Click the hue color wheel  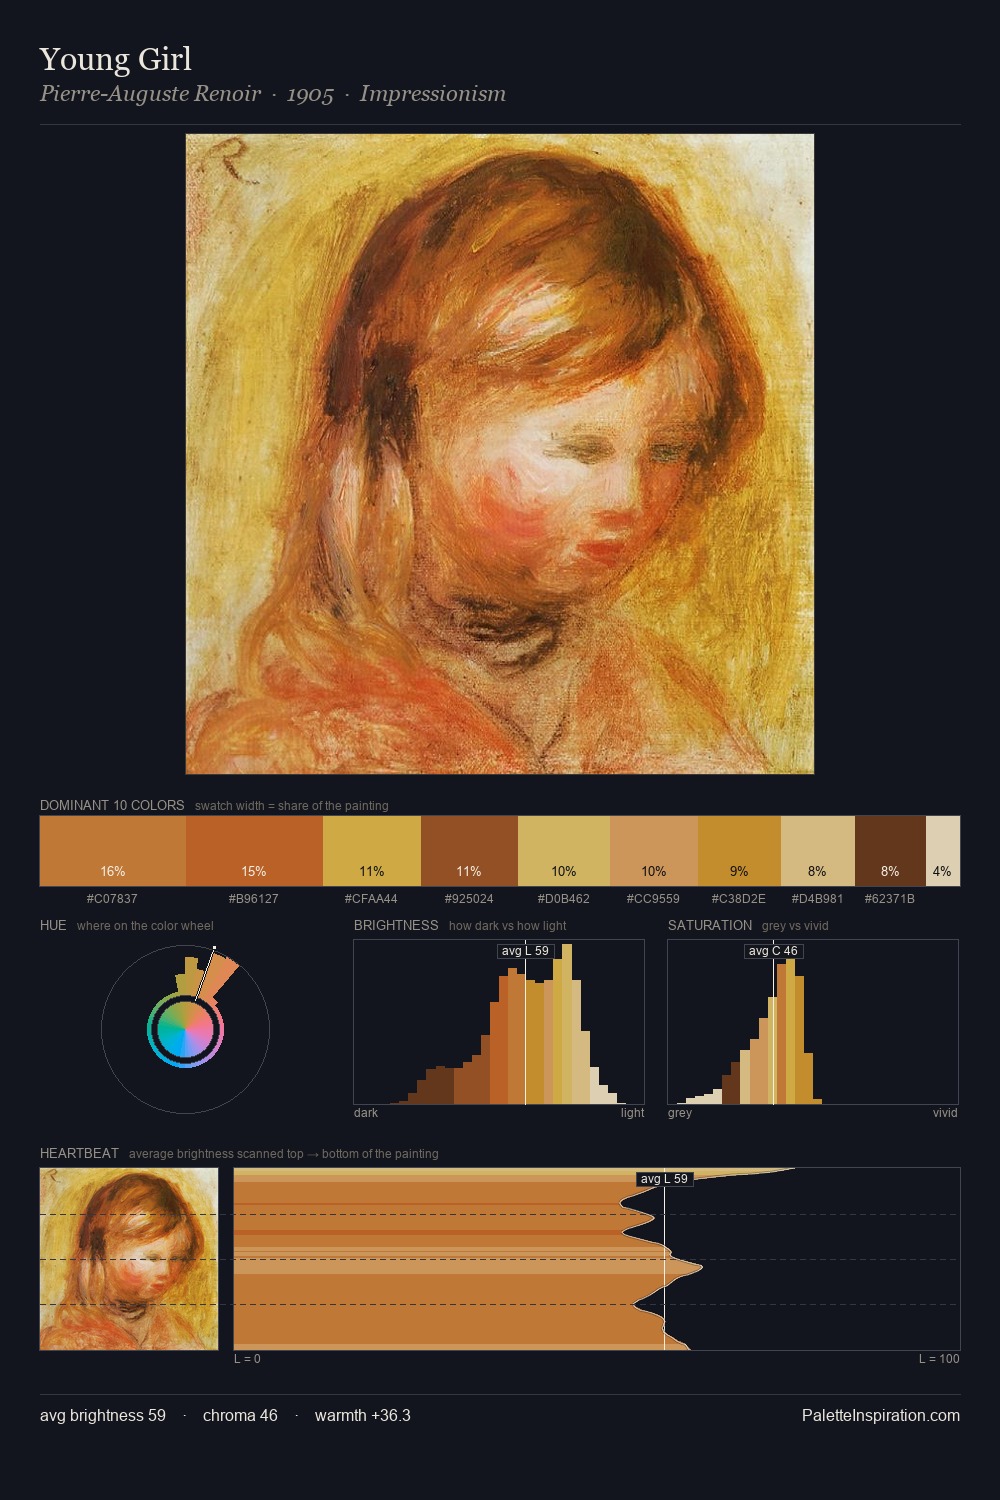(185, 1028)
